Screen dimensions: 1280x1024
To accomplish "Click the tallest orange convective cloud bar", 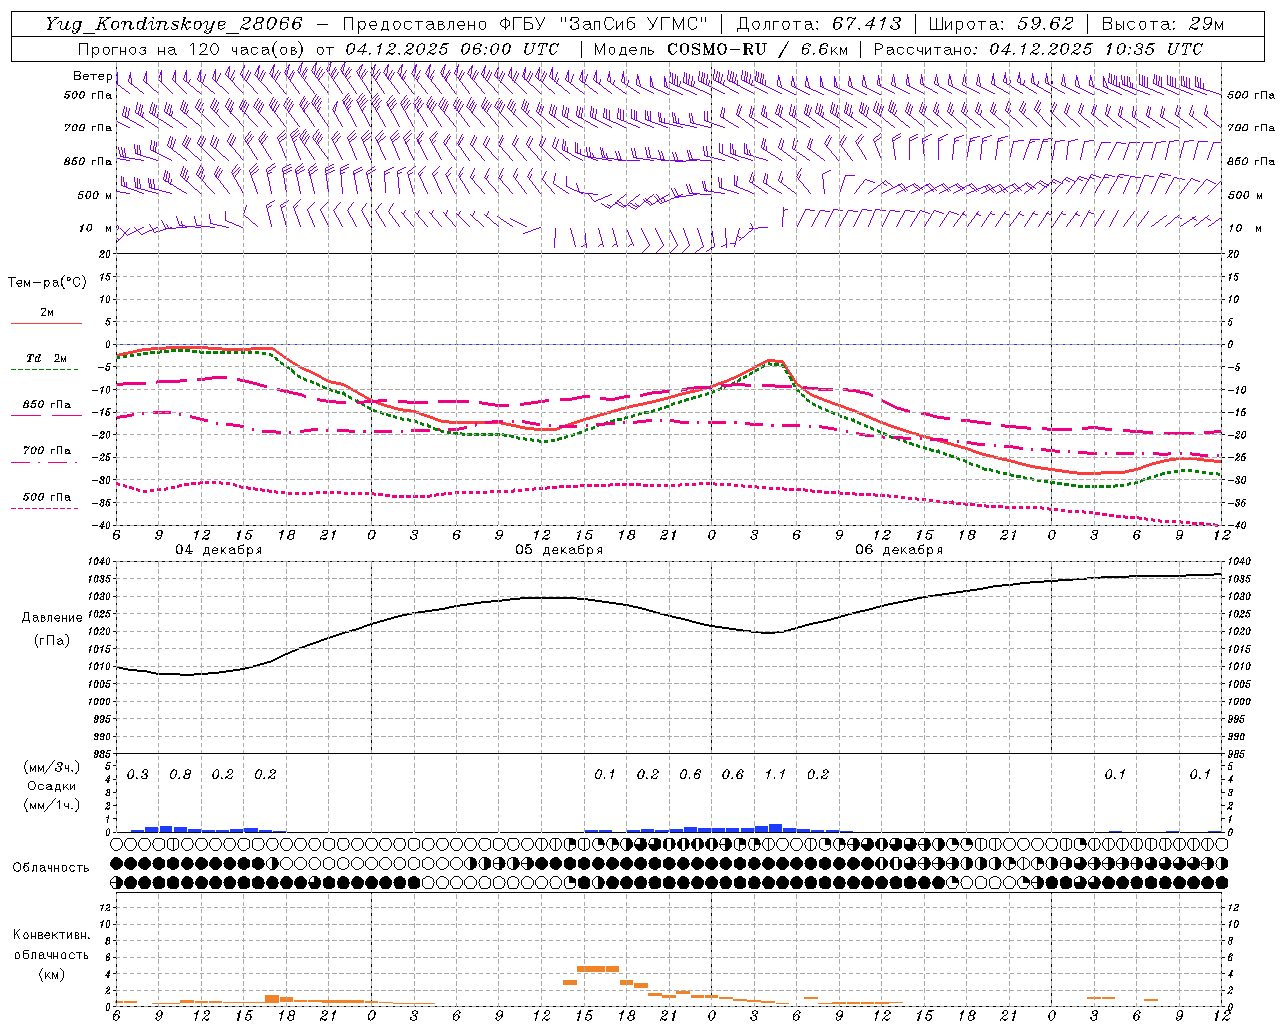I will click(598, 968).
